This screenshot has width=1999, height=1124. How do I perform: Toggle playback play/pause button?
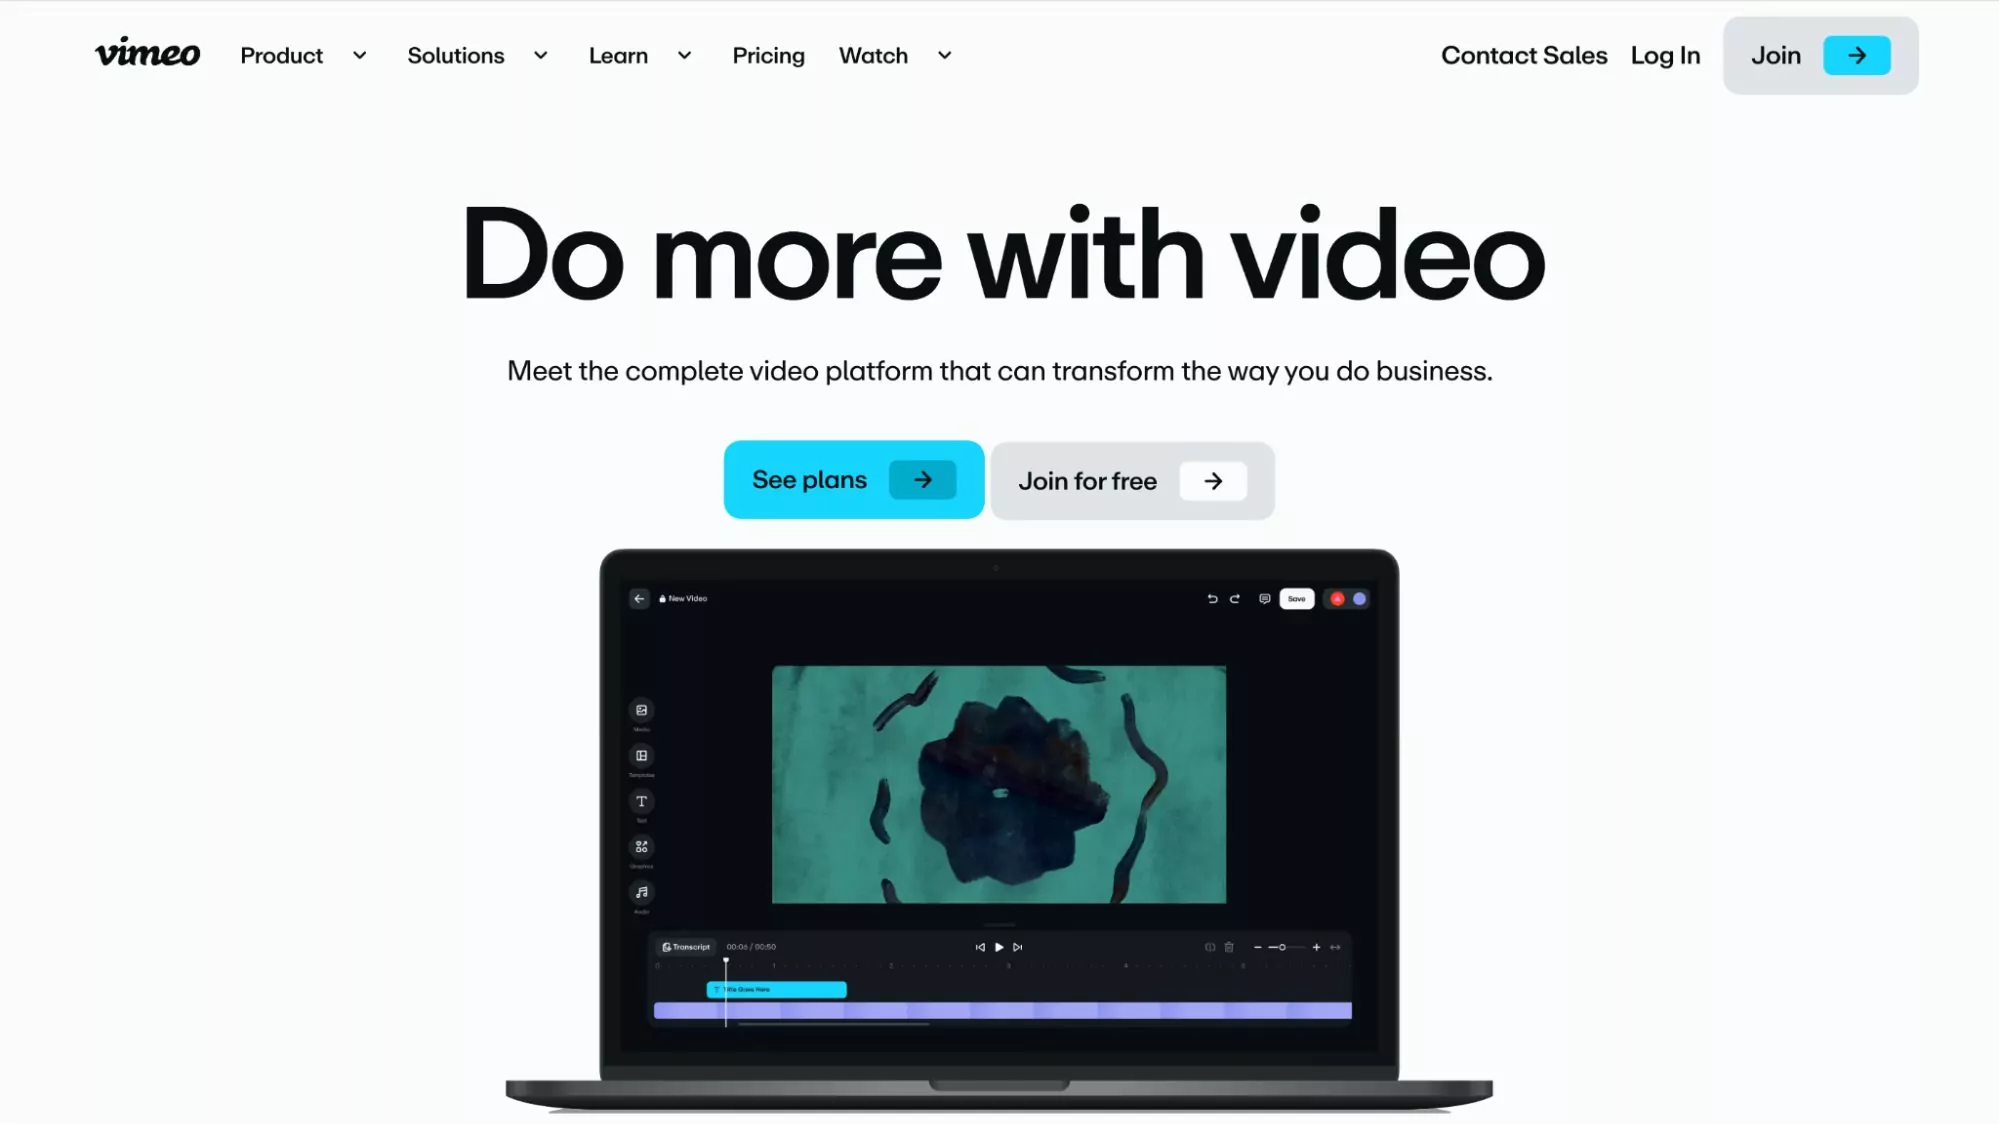(998, 947)
